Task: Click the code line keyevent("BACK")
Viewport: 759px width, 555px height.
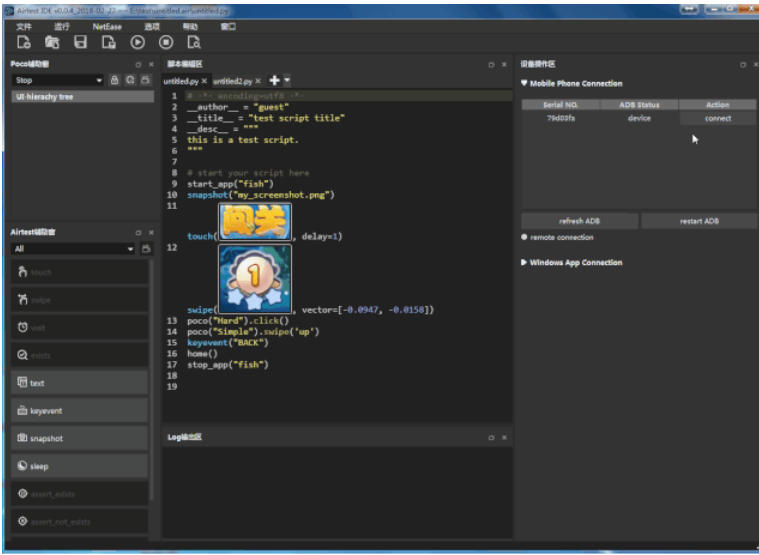Action: pos(228,343)
